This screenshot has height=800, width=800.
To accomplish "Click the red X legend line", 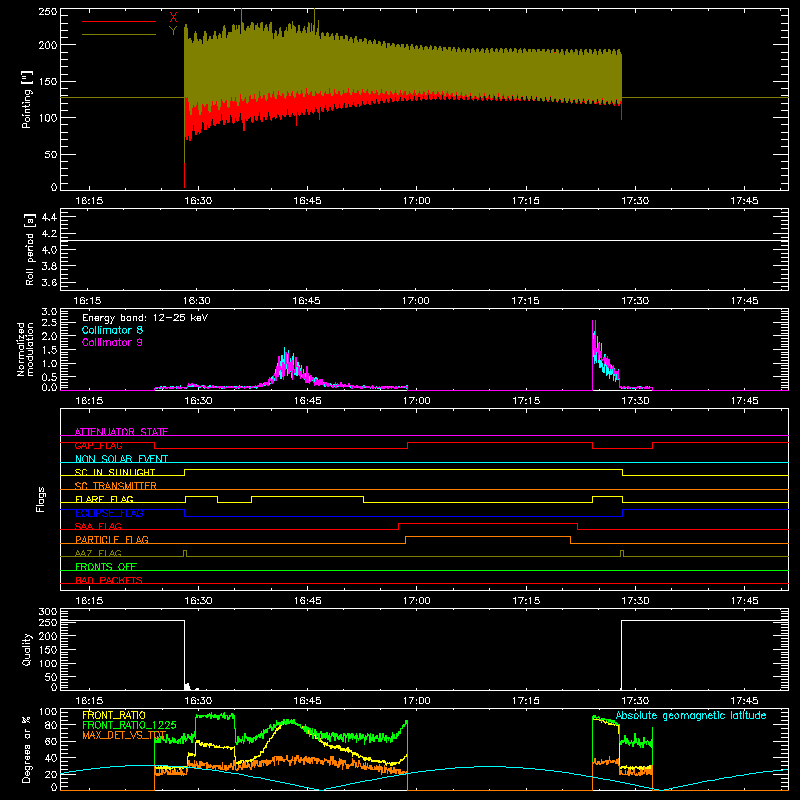I will [119, 21].
